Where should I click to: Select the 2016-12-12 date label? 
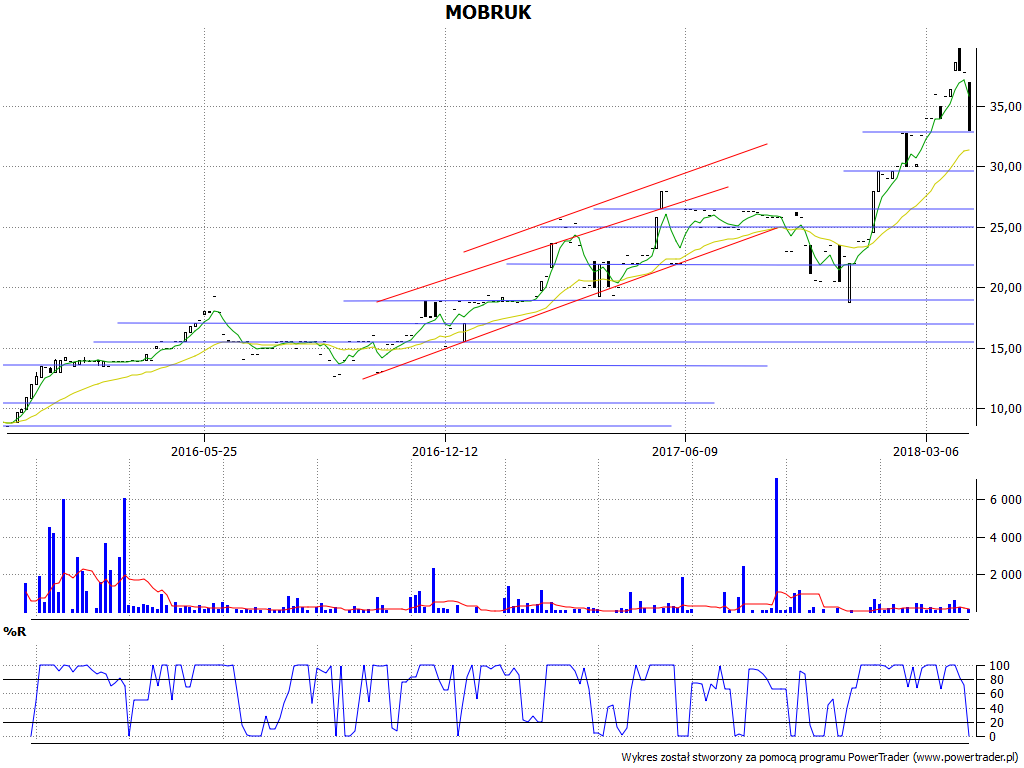click(x=445, y=451)
